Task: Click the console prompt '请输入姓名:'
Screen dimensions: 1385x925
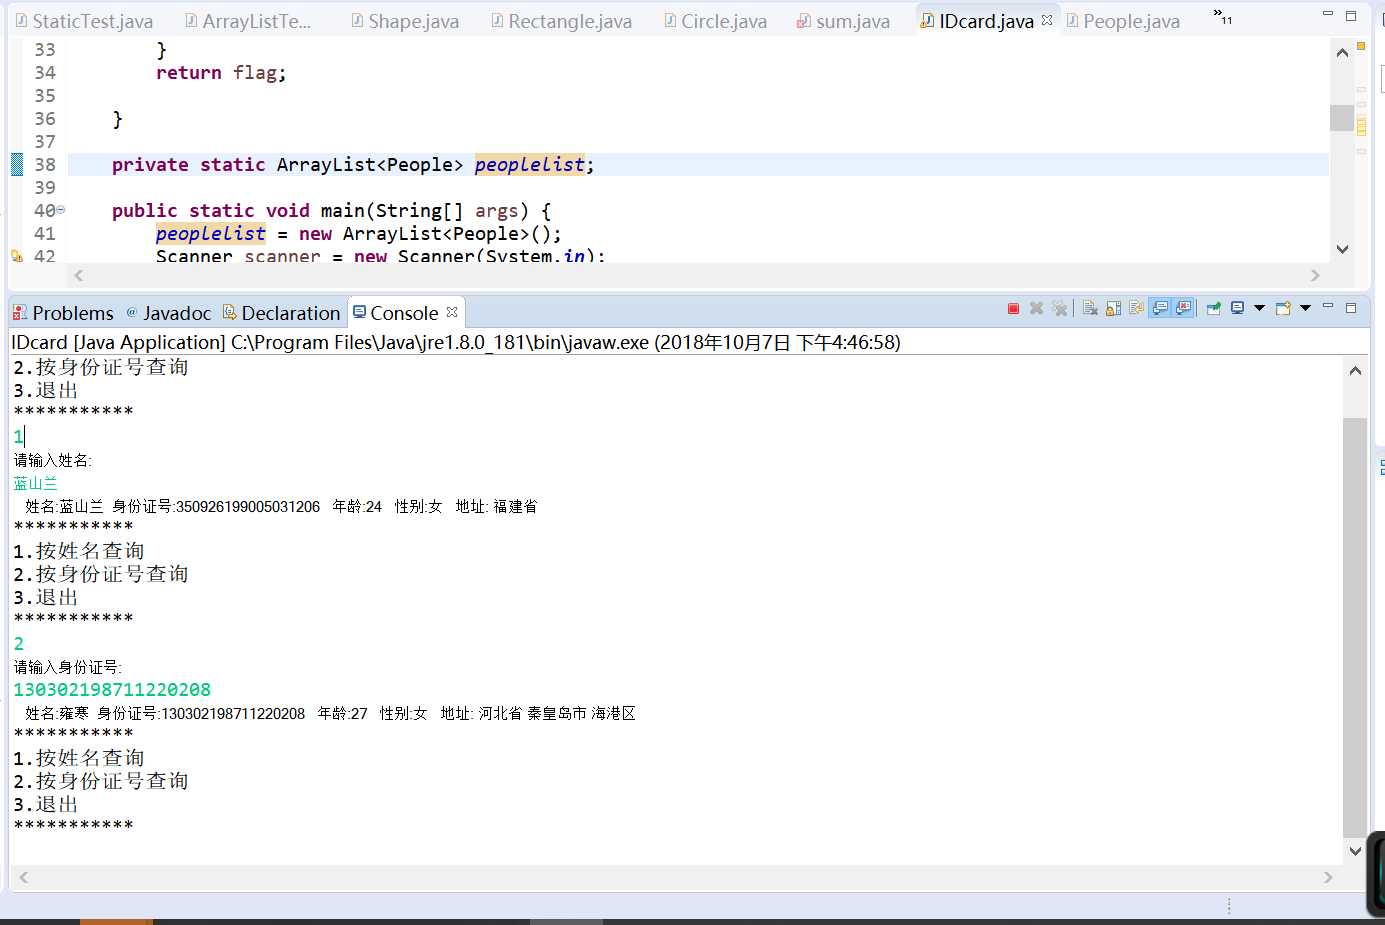Action: (53, 460)
